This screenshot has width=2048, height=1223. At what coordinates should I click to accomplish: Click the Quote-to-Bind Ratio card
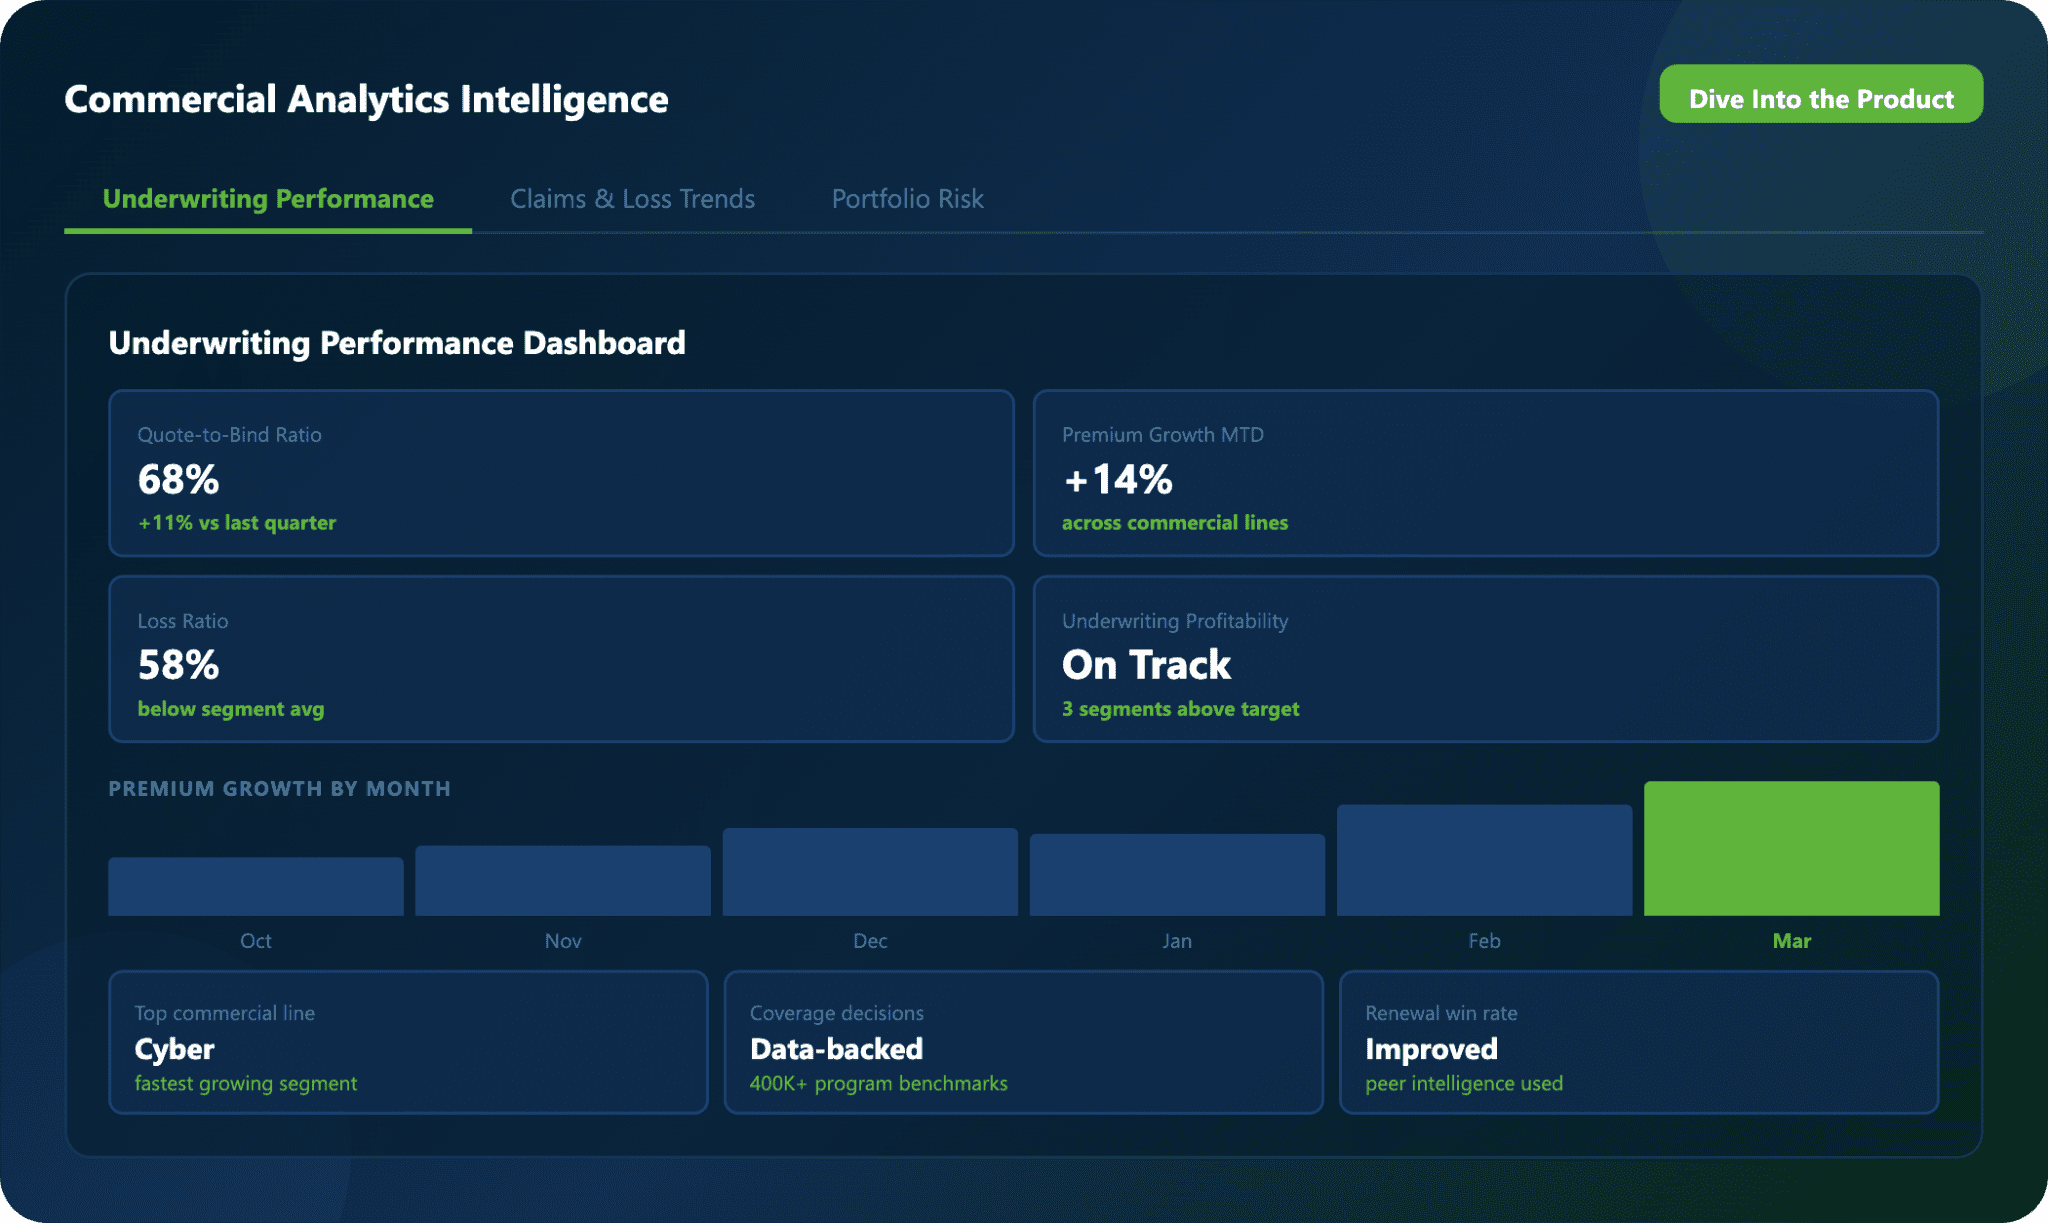(561, 473)
